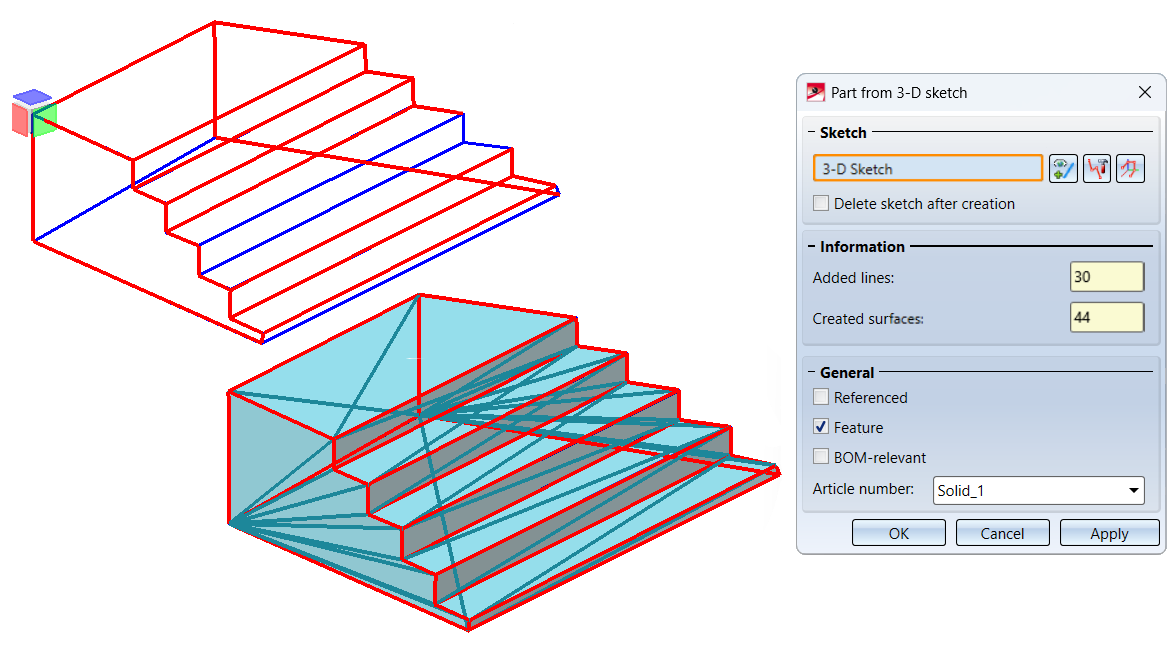Close the Part from 3-D sketch dialog
This screenshot has height=651, width=1168.
(x=1145, y=92)
